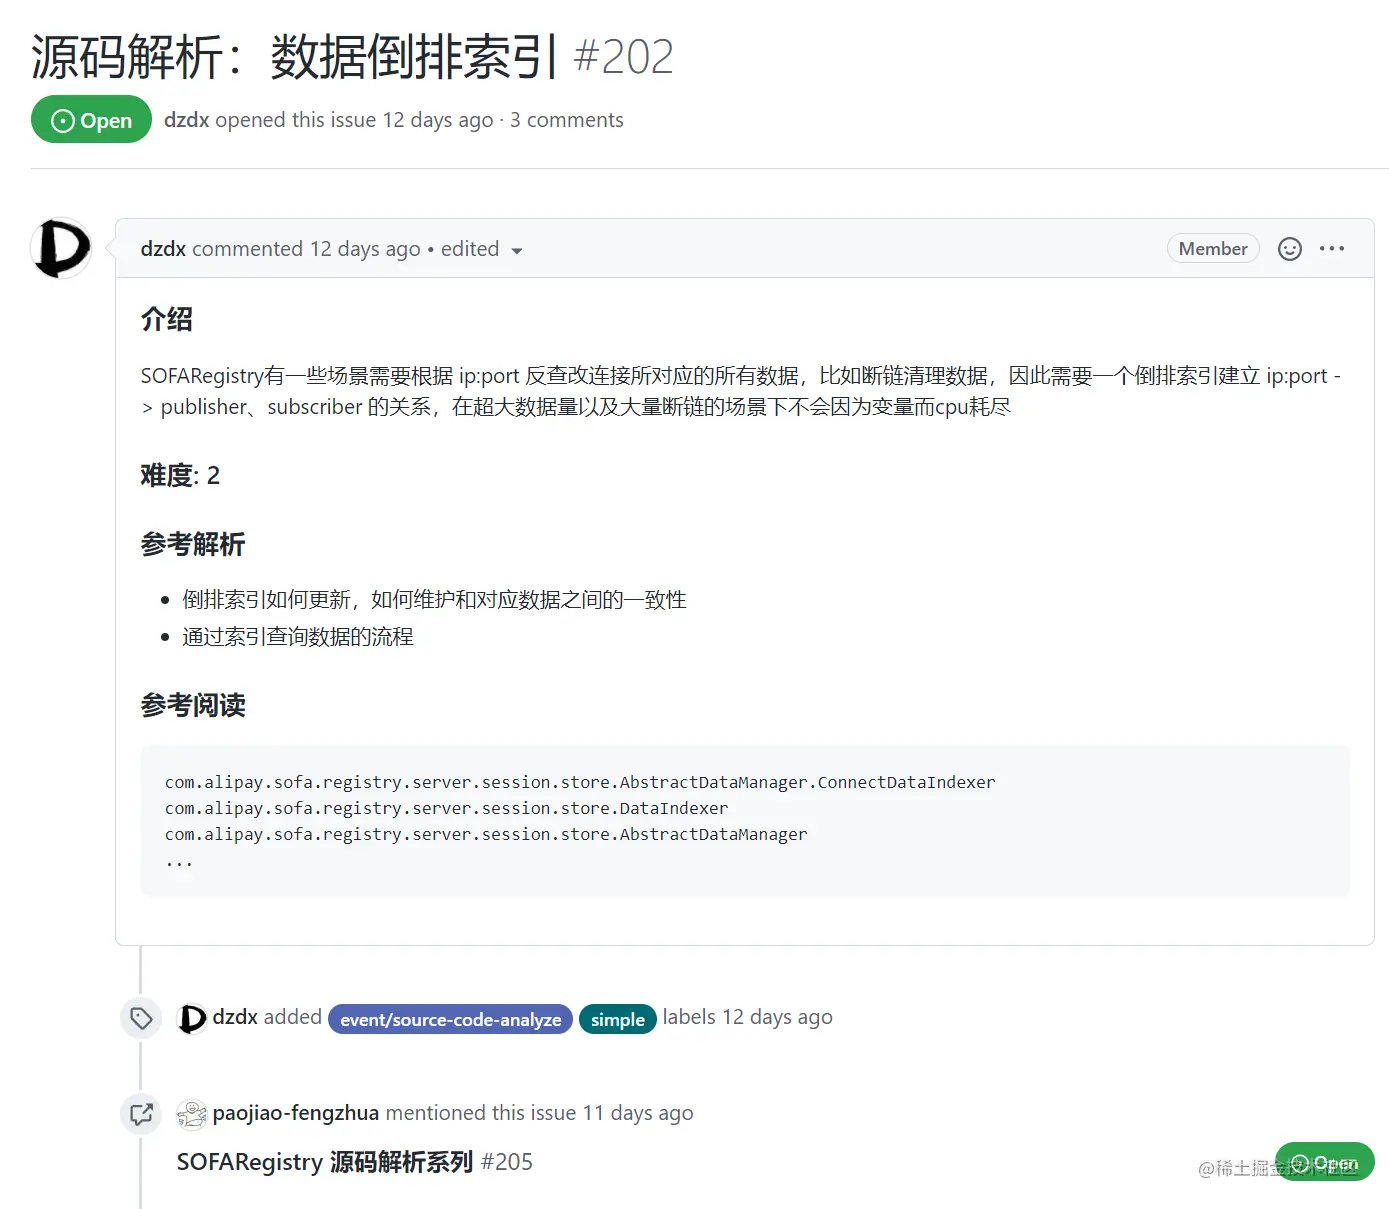The width and height of the screenshot is (1389, 1209).
Task: Expand the edited history dropdown arrow
Action: [517, 251]
